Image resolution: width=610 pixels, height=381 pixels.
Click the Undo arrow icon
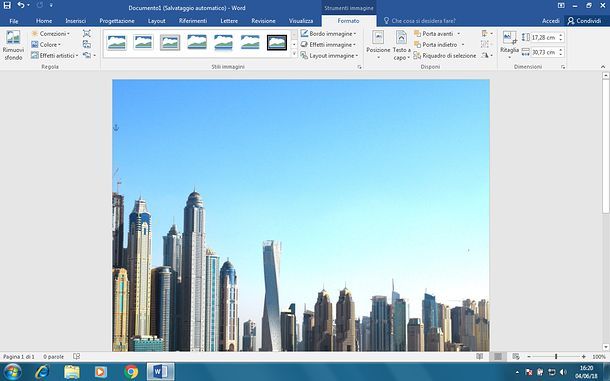click(21, 5)
